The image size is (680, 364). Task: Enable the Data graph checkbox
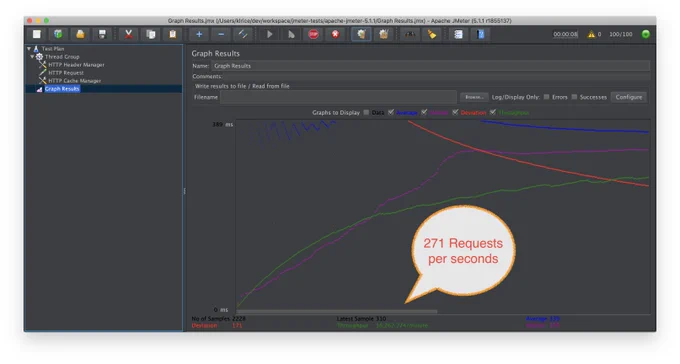(366, 112)
